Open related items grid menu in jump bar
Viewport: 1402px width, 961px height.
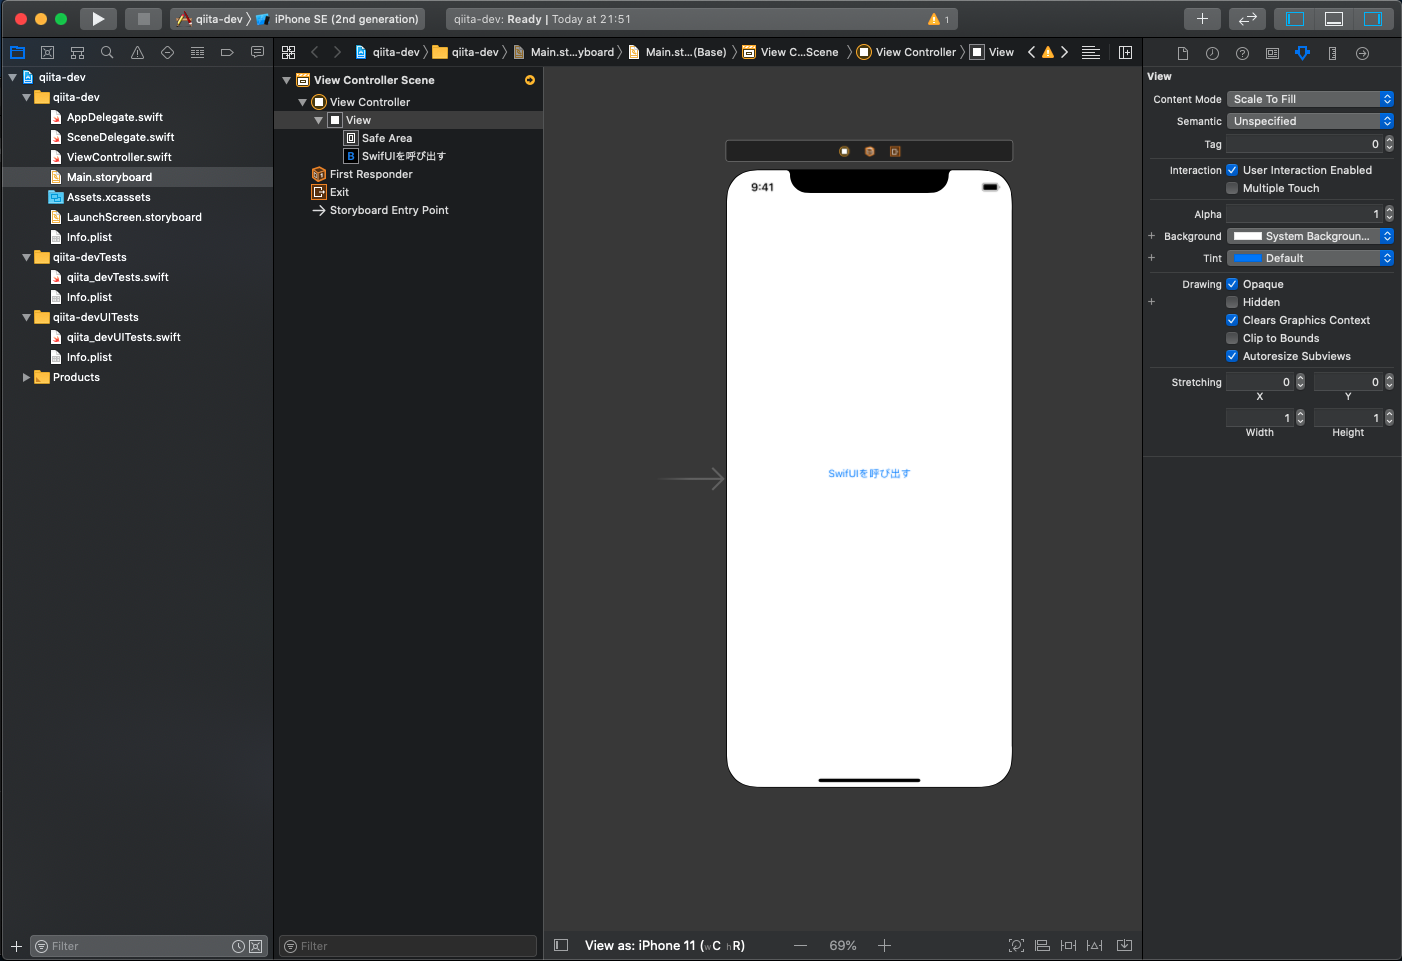288,52
